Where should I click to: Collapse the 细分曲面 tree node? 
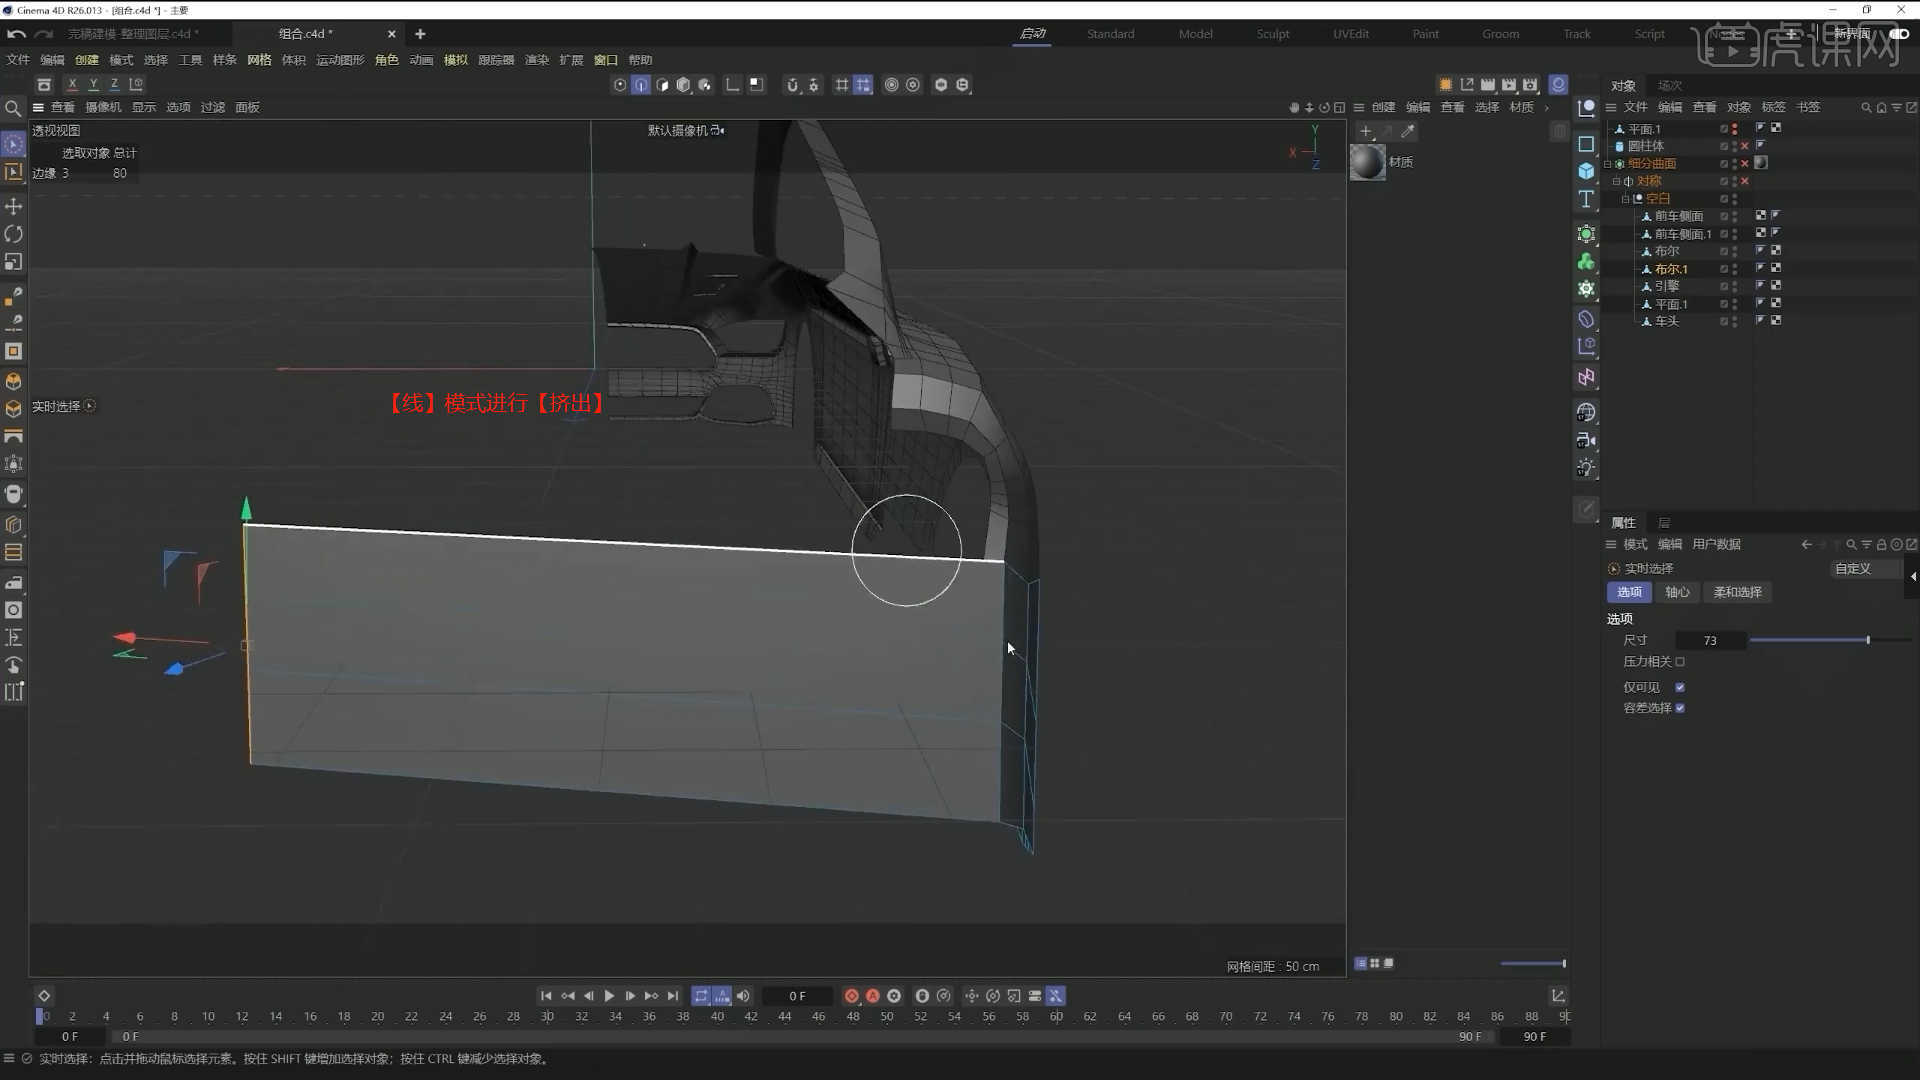[1608, 164]
